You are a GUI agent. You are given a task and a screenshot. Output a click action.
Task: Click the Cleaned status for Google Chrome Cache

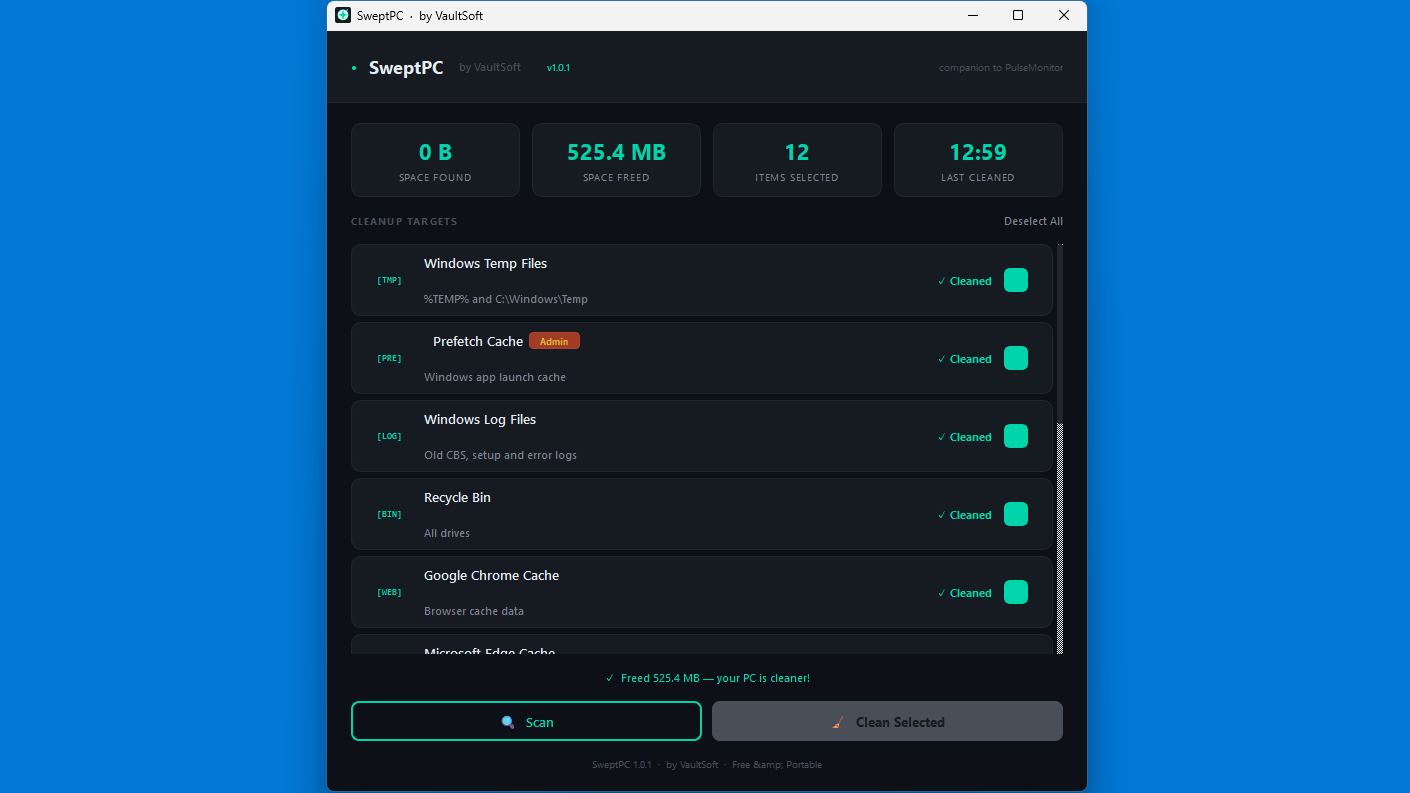coord(965,593)
